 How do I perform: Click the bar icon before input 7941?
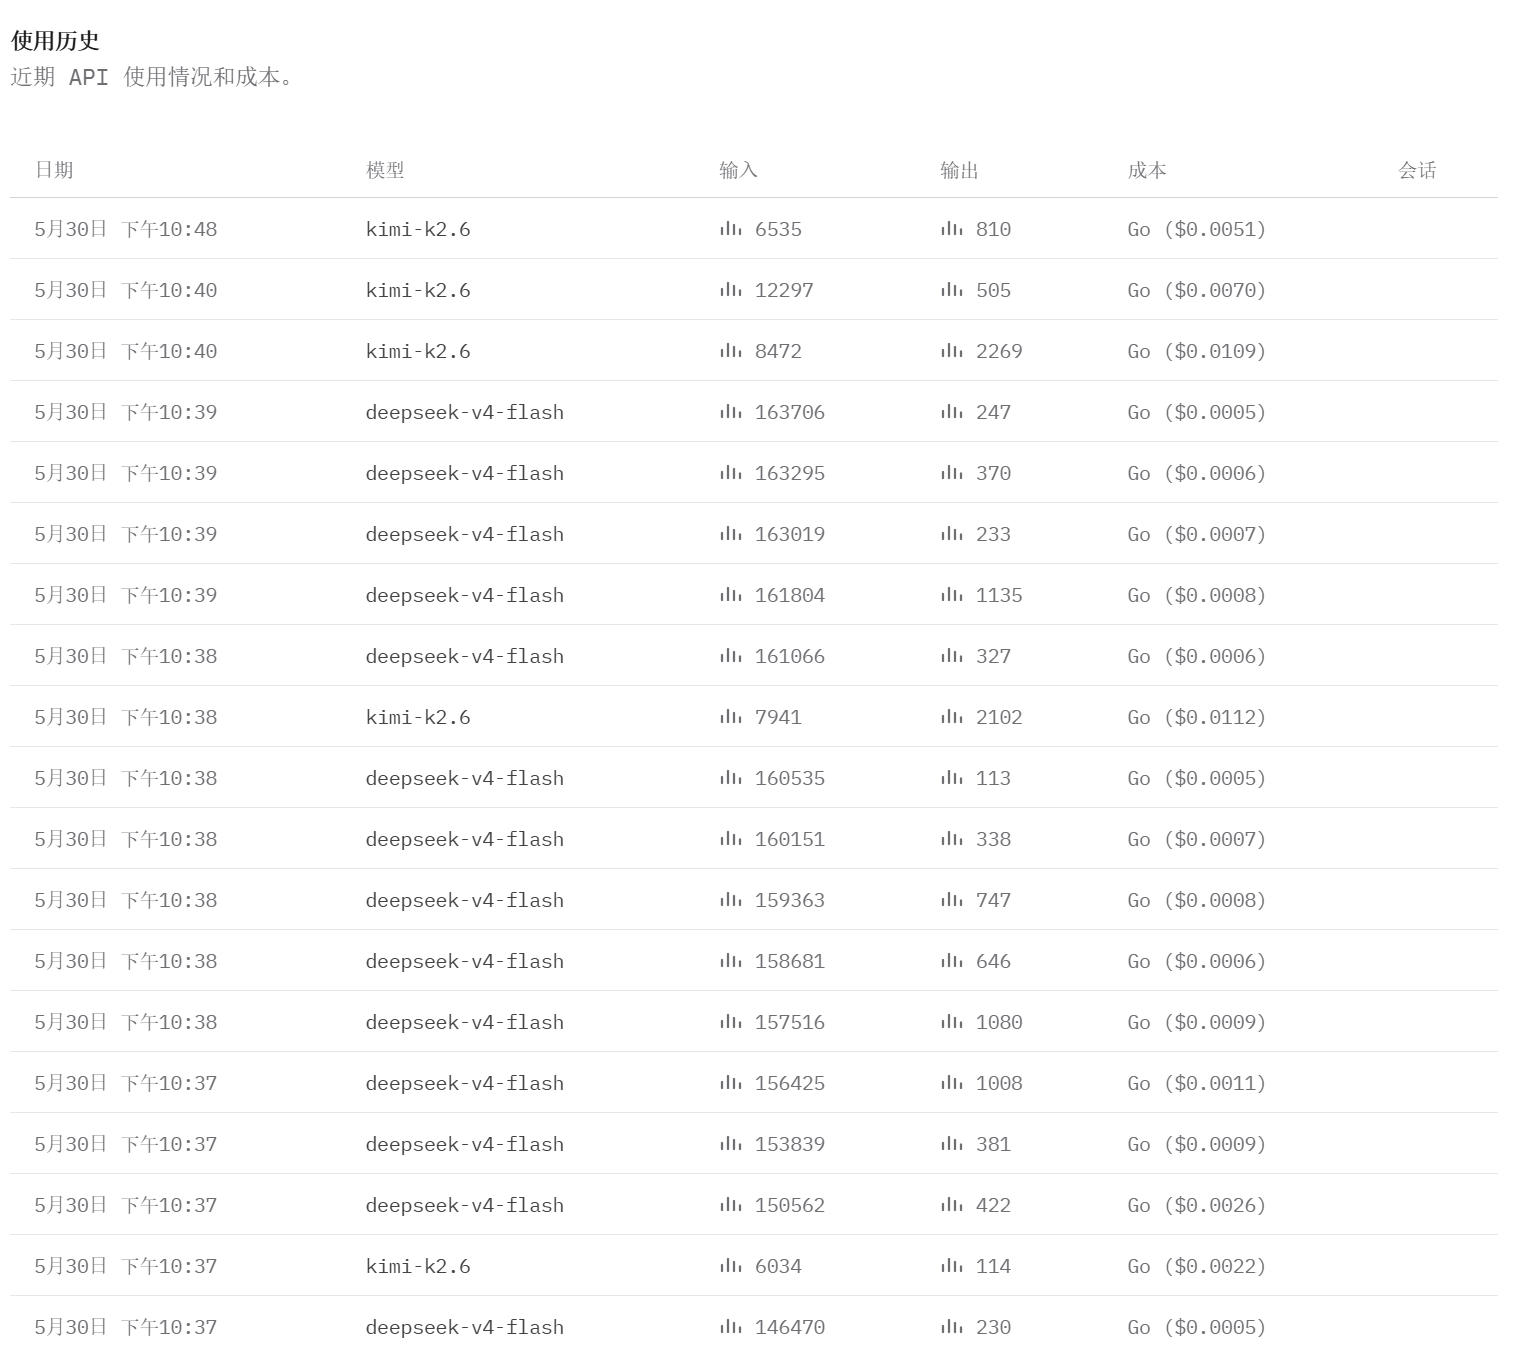730,717
